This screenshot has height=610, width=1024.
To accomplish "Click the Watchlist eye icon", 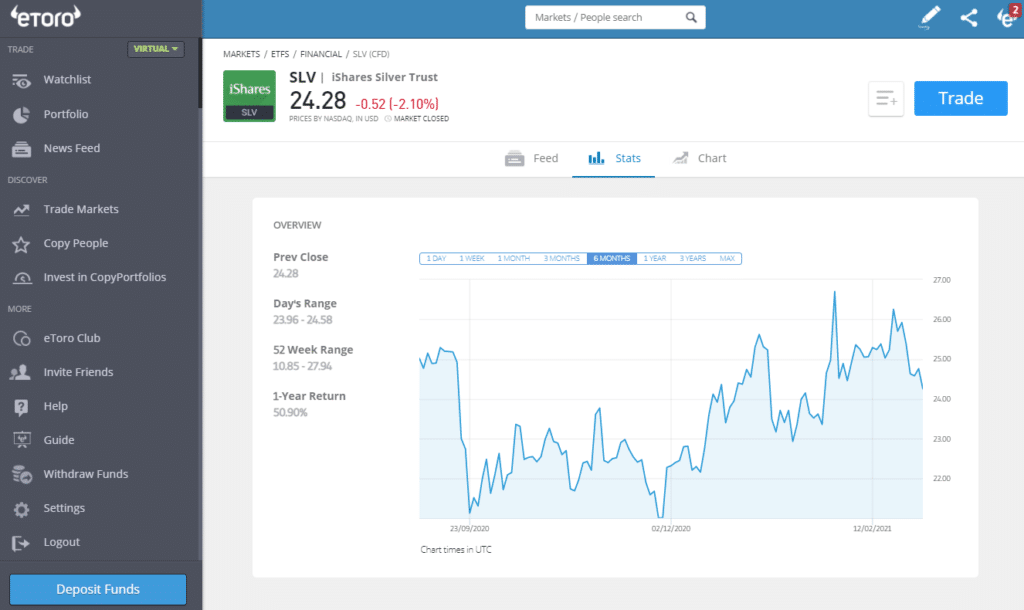I will (x=21, y=80).
